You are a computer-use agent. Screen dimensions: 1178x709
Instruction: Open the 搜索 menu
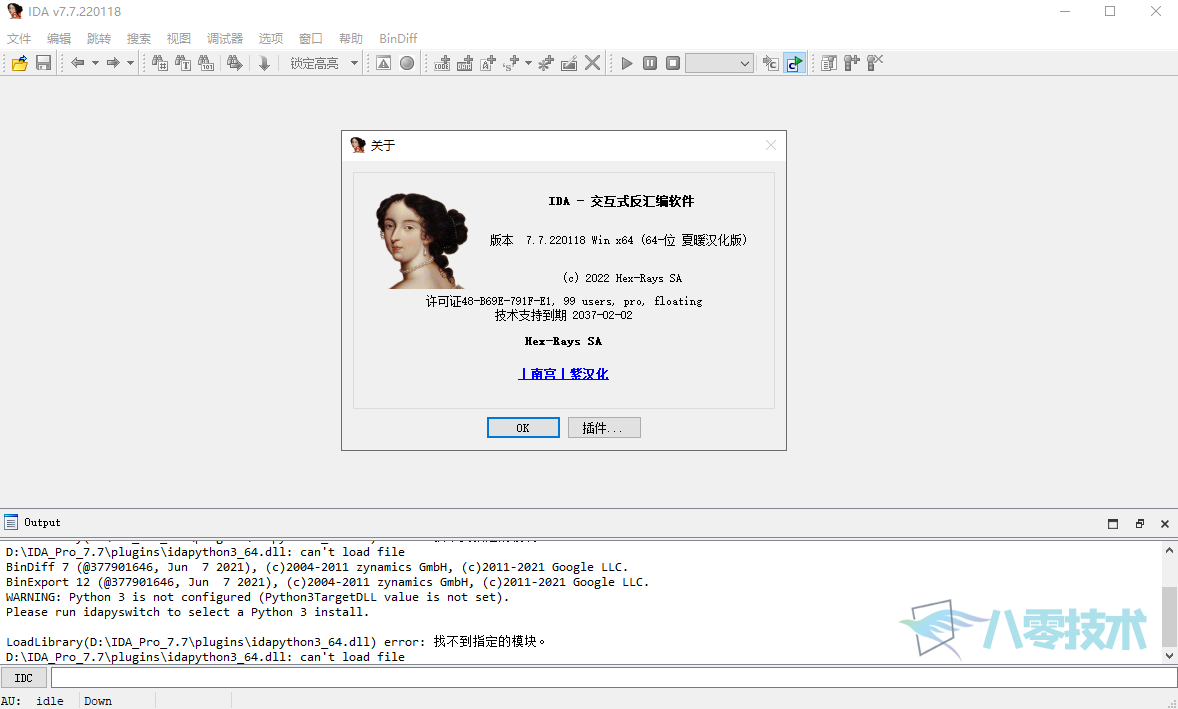pos(138,38)
